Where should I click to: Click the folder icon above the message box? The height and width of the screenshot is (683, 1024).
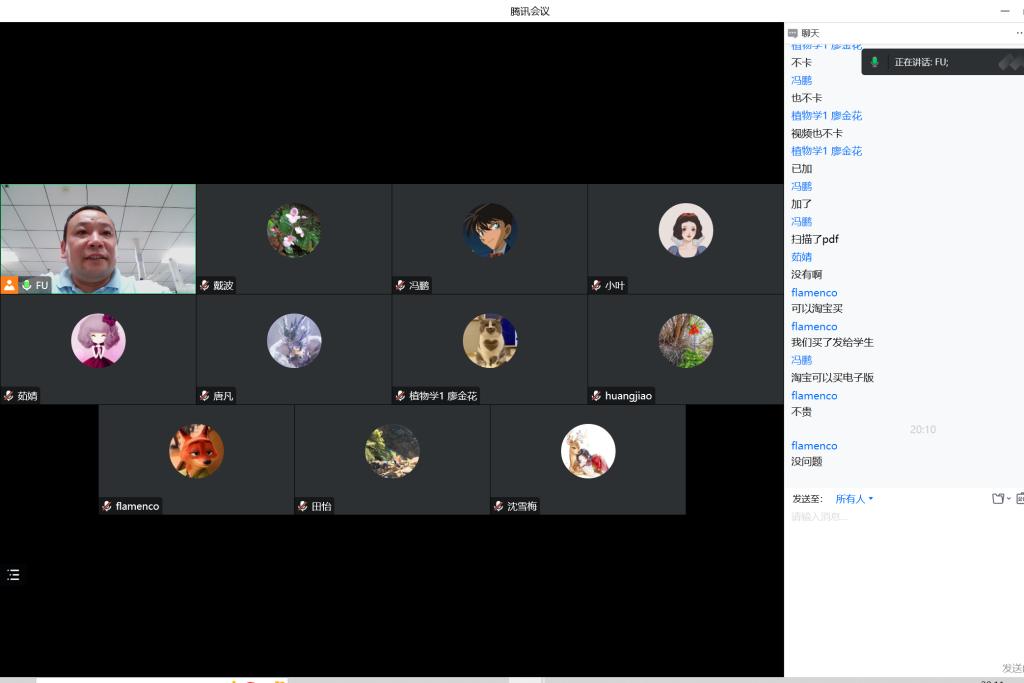click(x=997, y=498)
